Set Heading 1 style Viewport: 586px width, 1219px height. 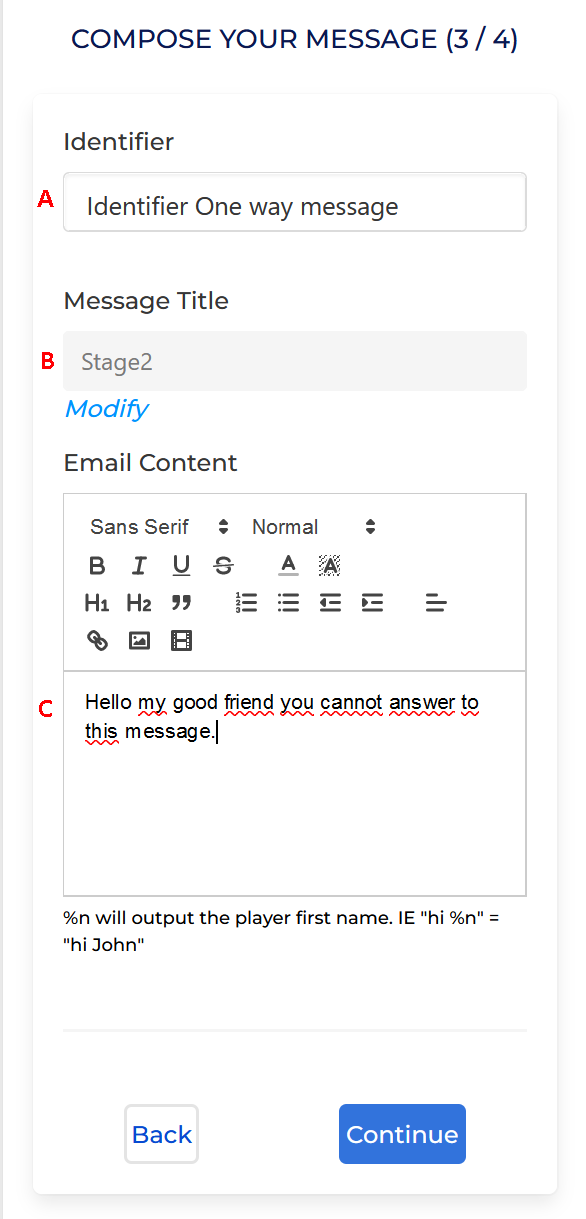click(x=97, y=603)
